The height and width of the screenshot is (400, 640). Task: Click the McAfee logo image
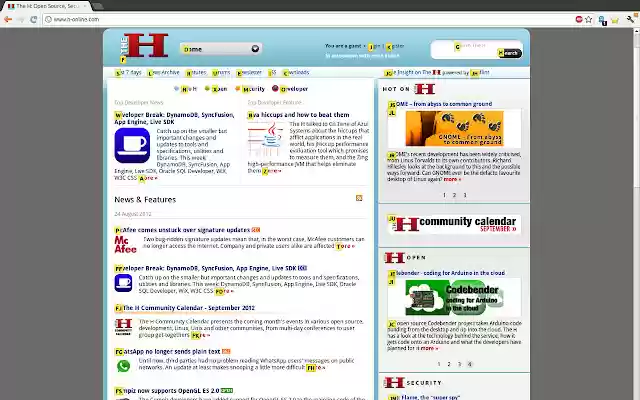[x=125, y=244]
